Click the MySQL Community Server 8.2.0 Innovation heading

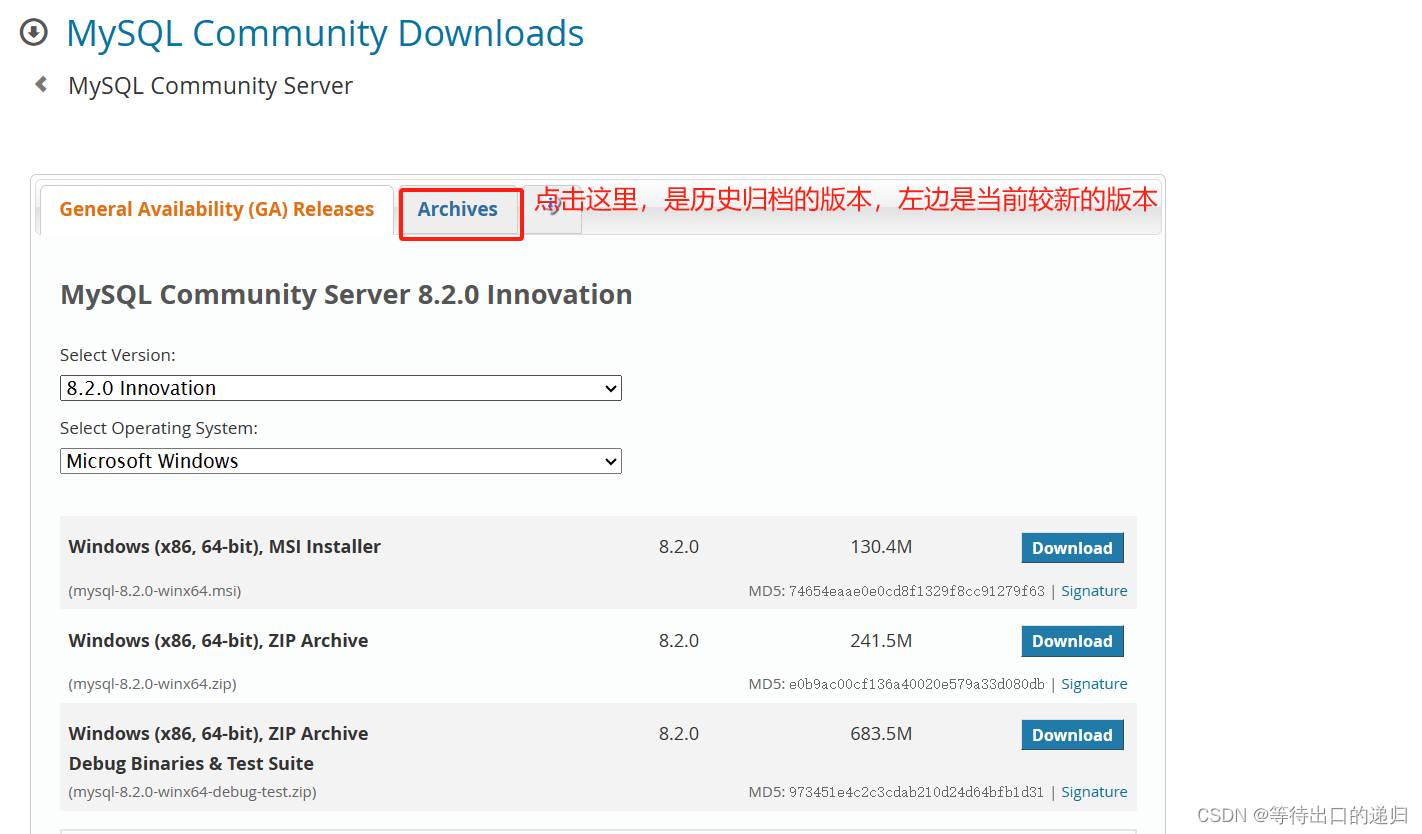[x=346, y=295]
